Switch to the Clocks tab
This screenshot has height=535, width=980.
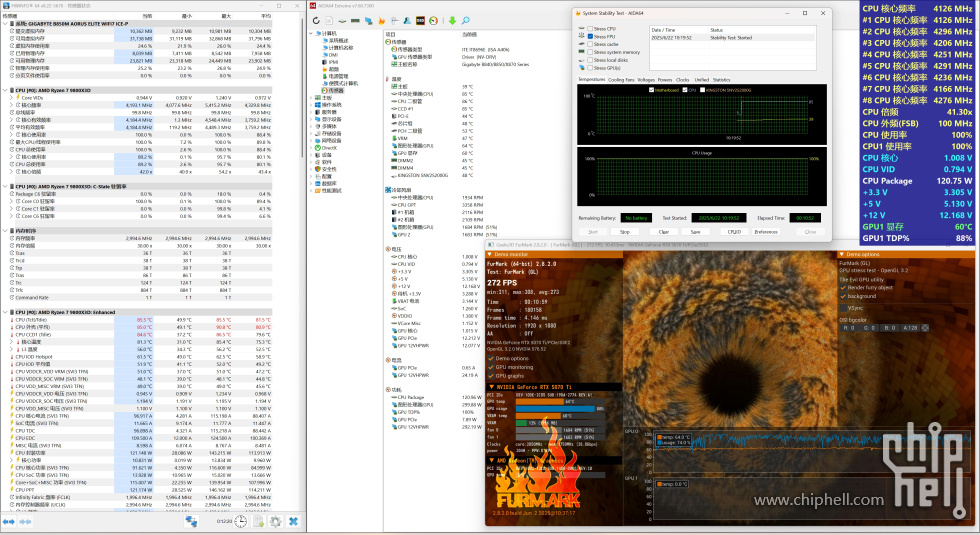point(682,80)
